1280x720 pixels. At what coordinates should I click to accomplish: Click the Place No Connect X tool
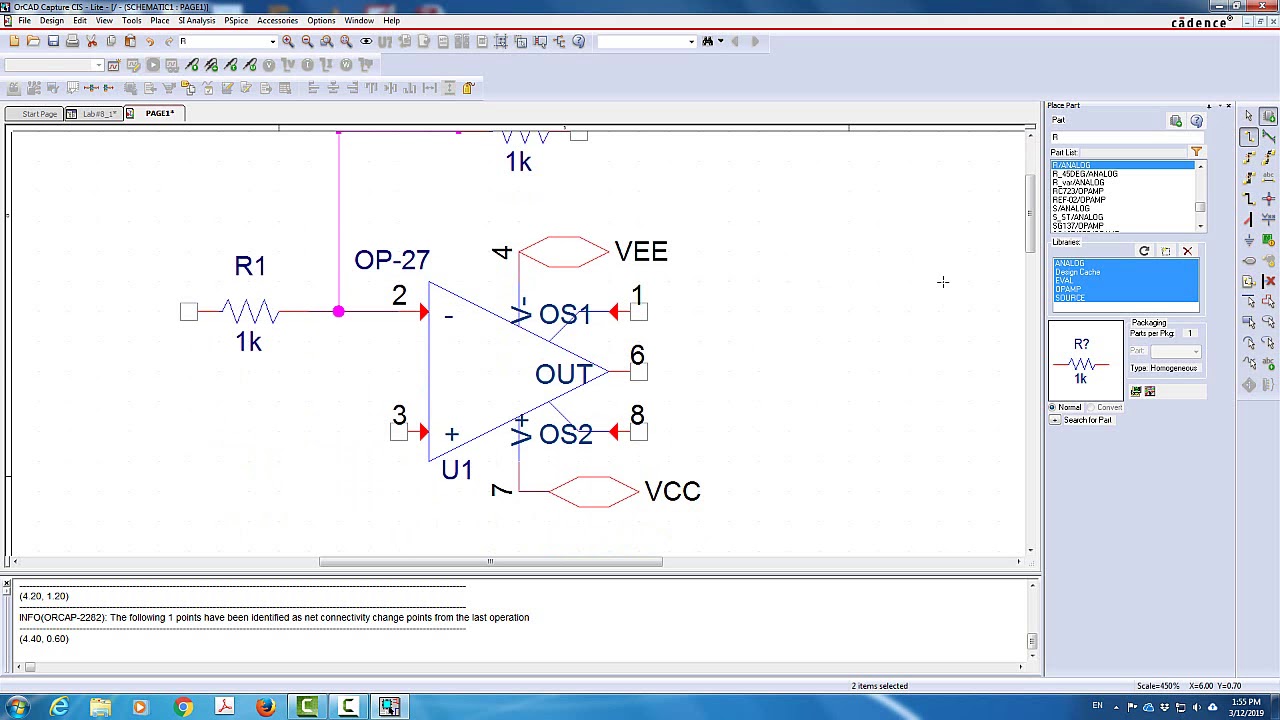1269,281
